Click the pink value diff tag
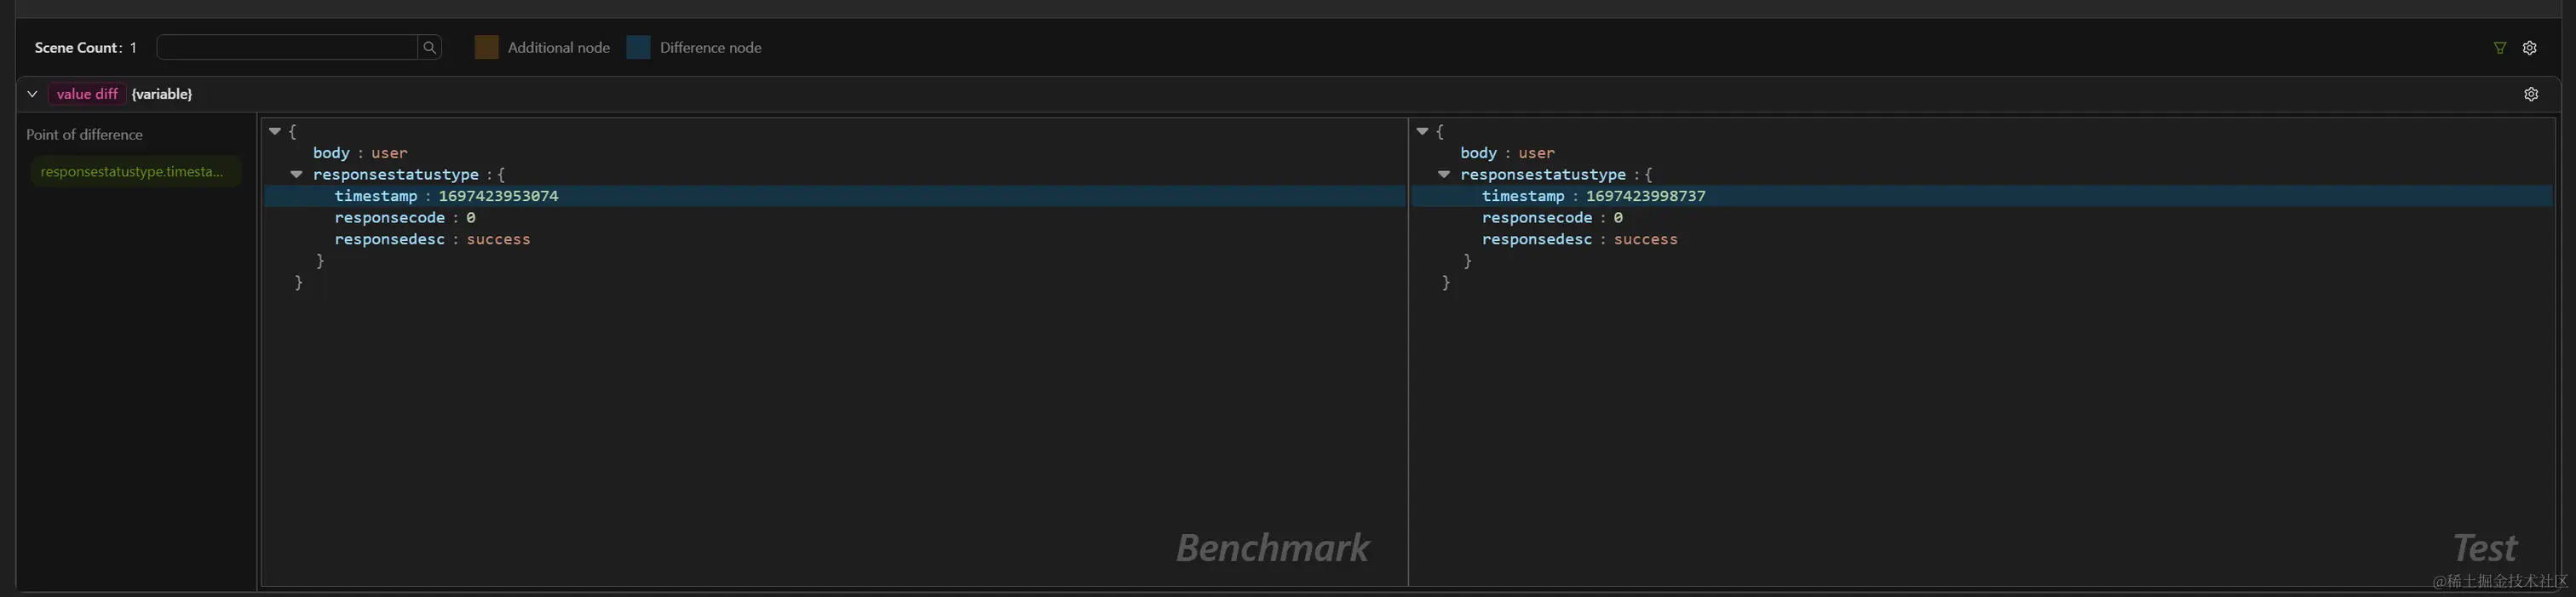The image size is (2576, 597). pos(87,94)
